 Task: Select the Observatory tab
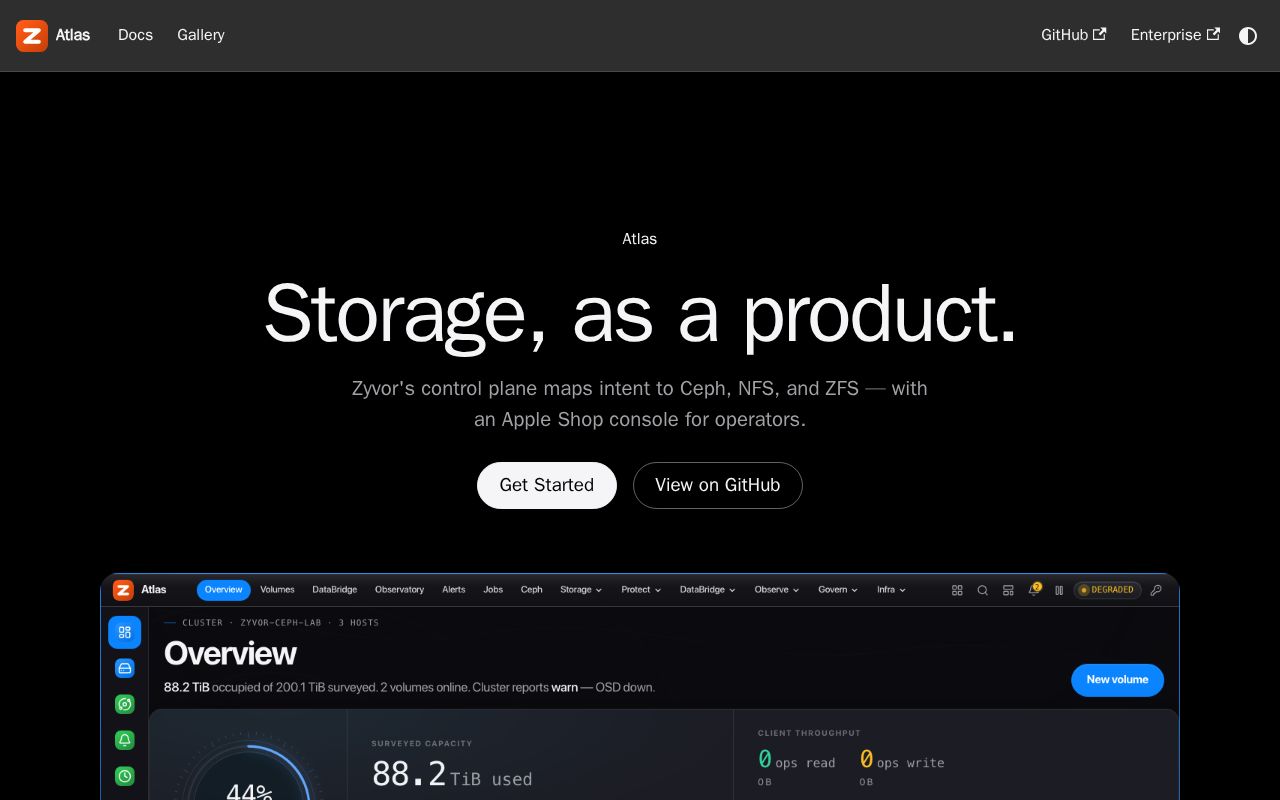click(x=399, y=590)
